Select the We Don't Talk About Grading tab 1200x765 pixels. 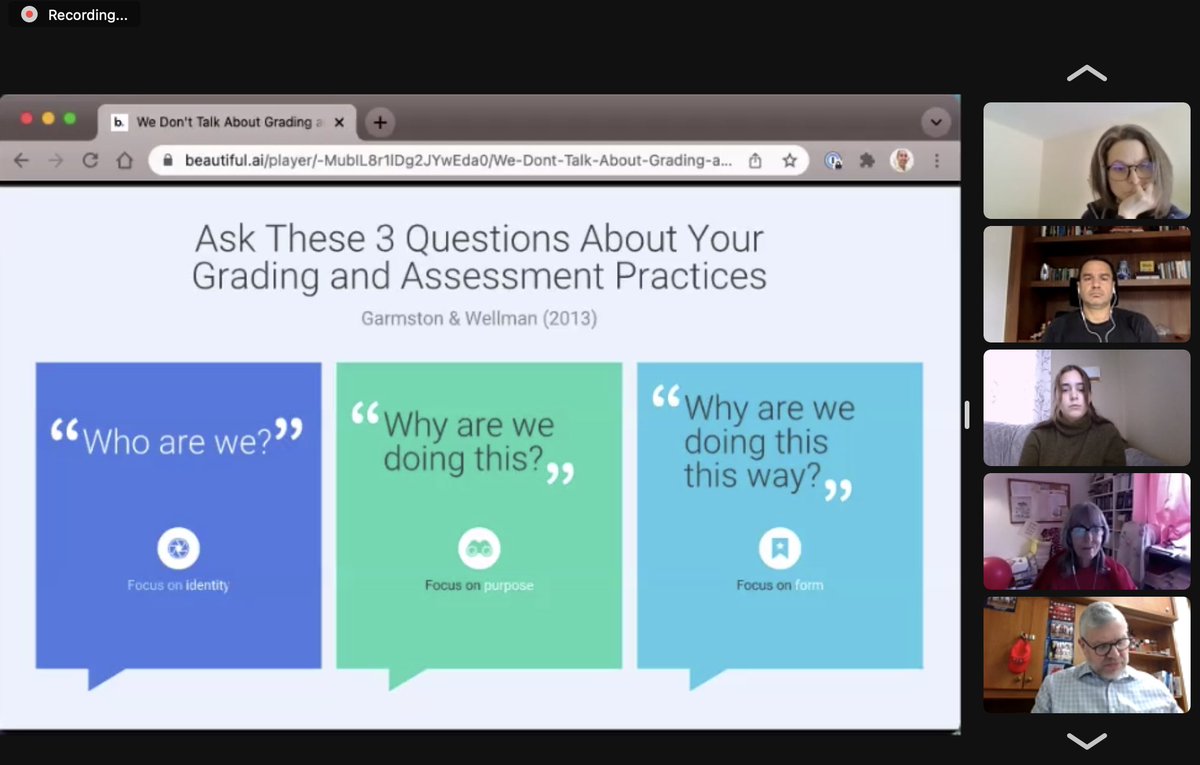(x=229, y=122)
